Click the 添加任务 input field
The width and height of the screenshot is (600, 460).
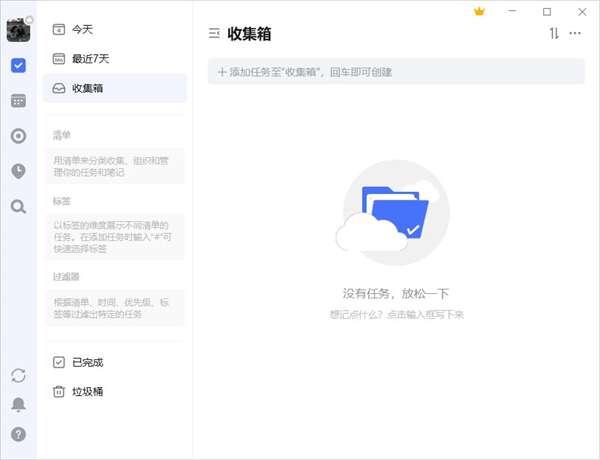(x=396, y=72)
